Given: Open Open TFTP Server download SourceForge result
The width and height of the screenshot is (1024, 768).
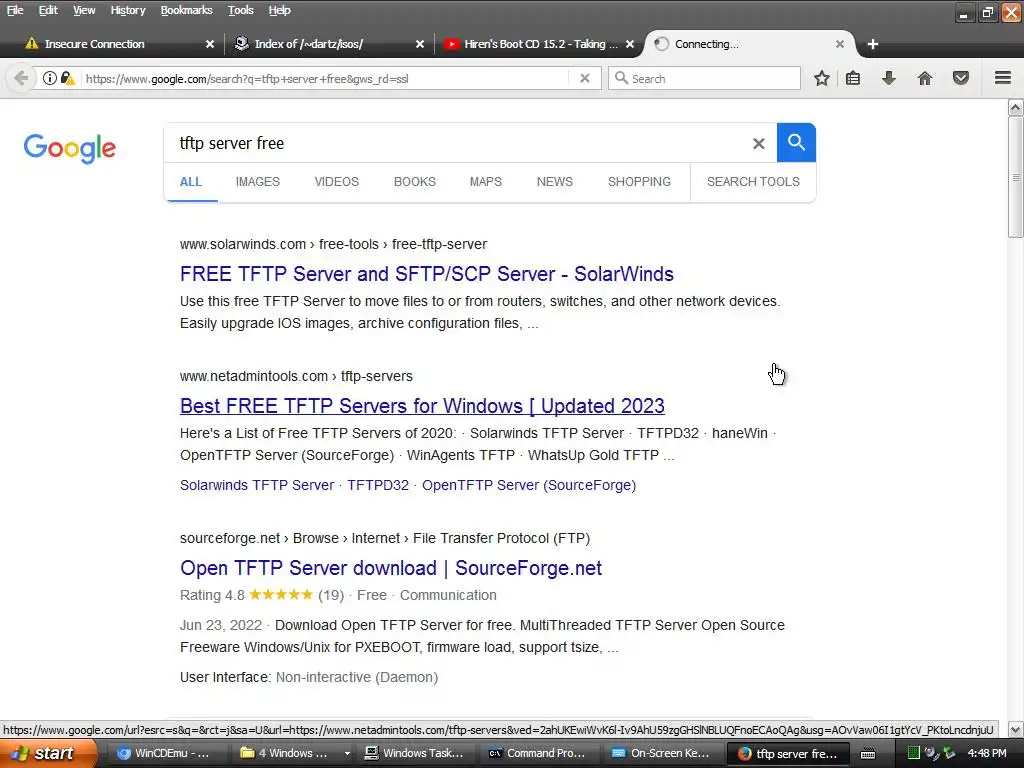Looking at the screenshot, I should (x=391, y=568).
